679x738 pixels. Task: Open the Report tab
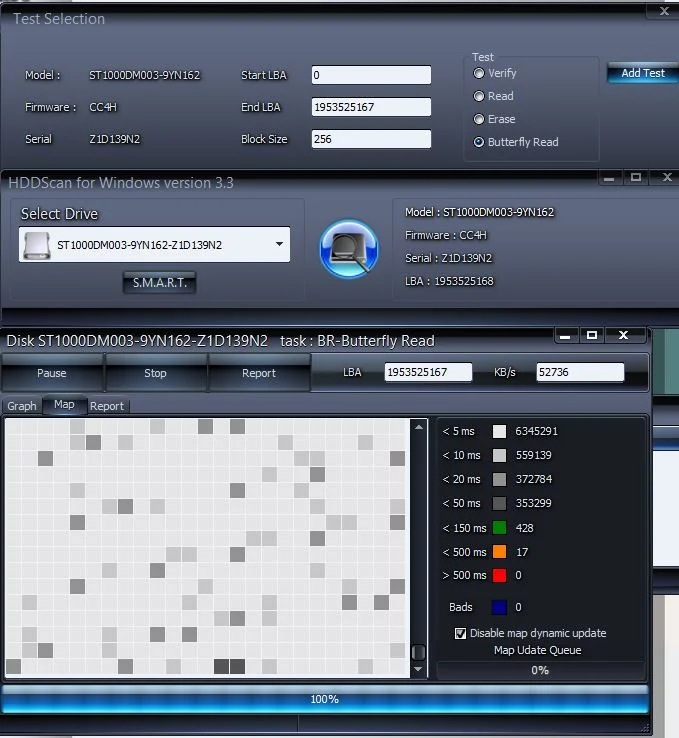point(107,406)
